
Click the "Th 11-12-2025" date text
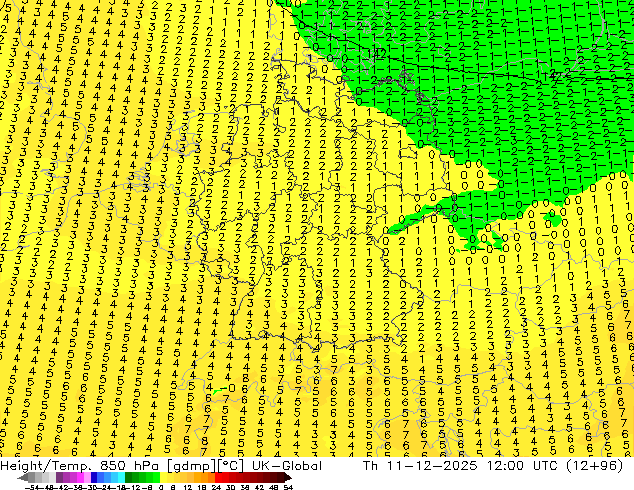click(x=420, y=466)
